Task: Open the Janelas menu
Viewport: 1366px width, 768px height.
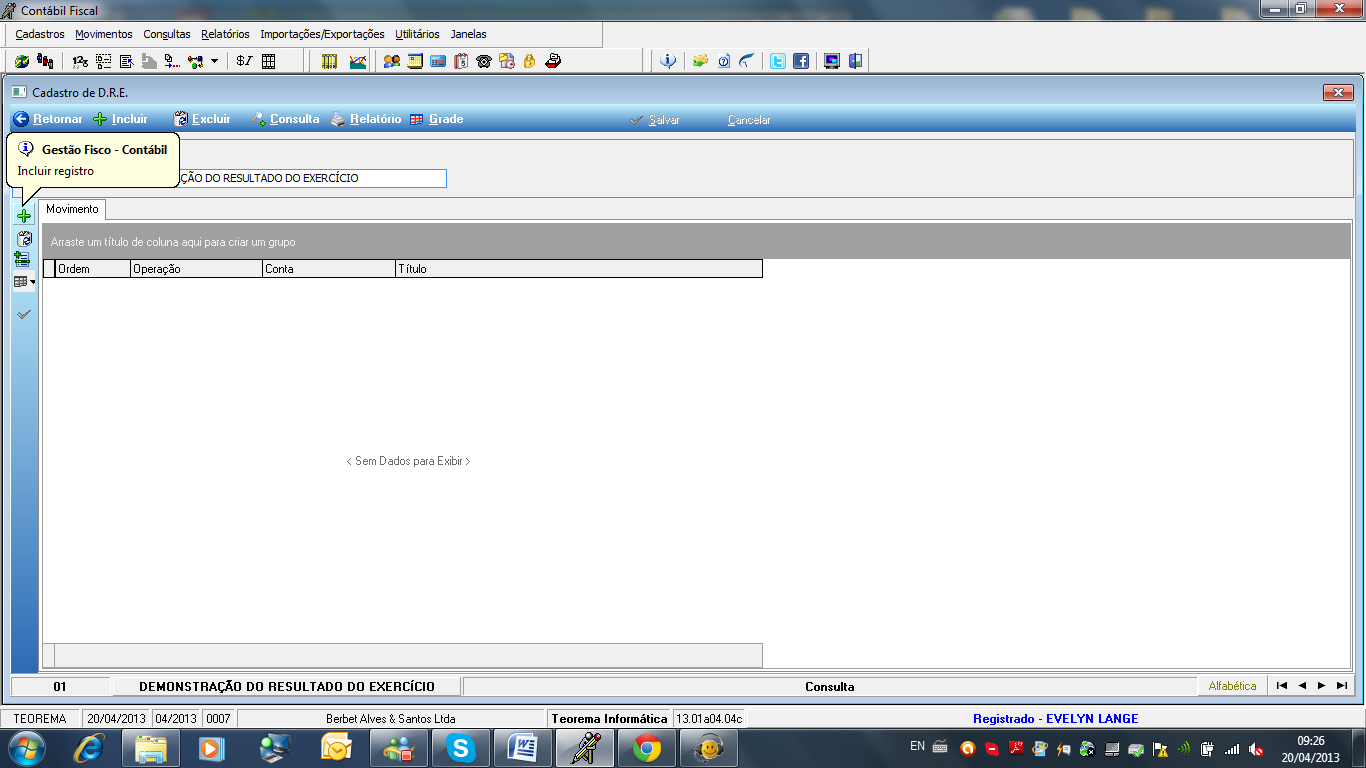Action: (x=469, y=34)
